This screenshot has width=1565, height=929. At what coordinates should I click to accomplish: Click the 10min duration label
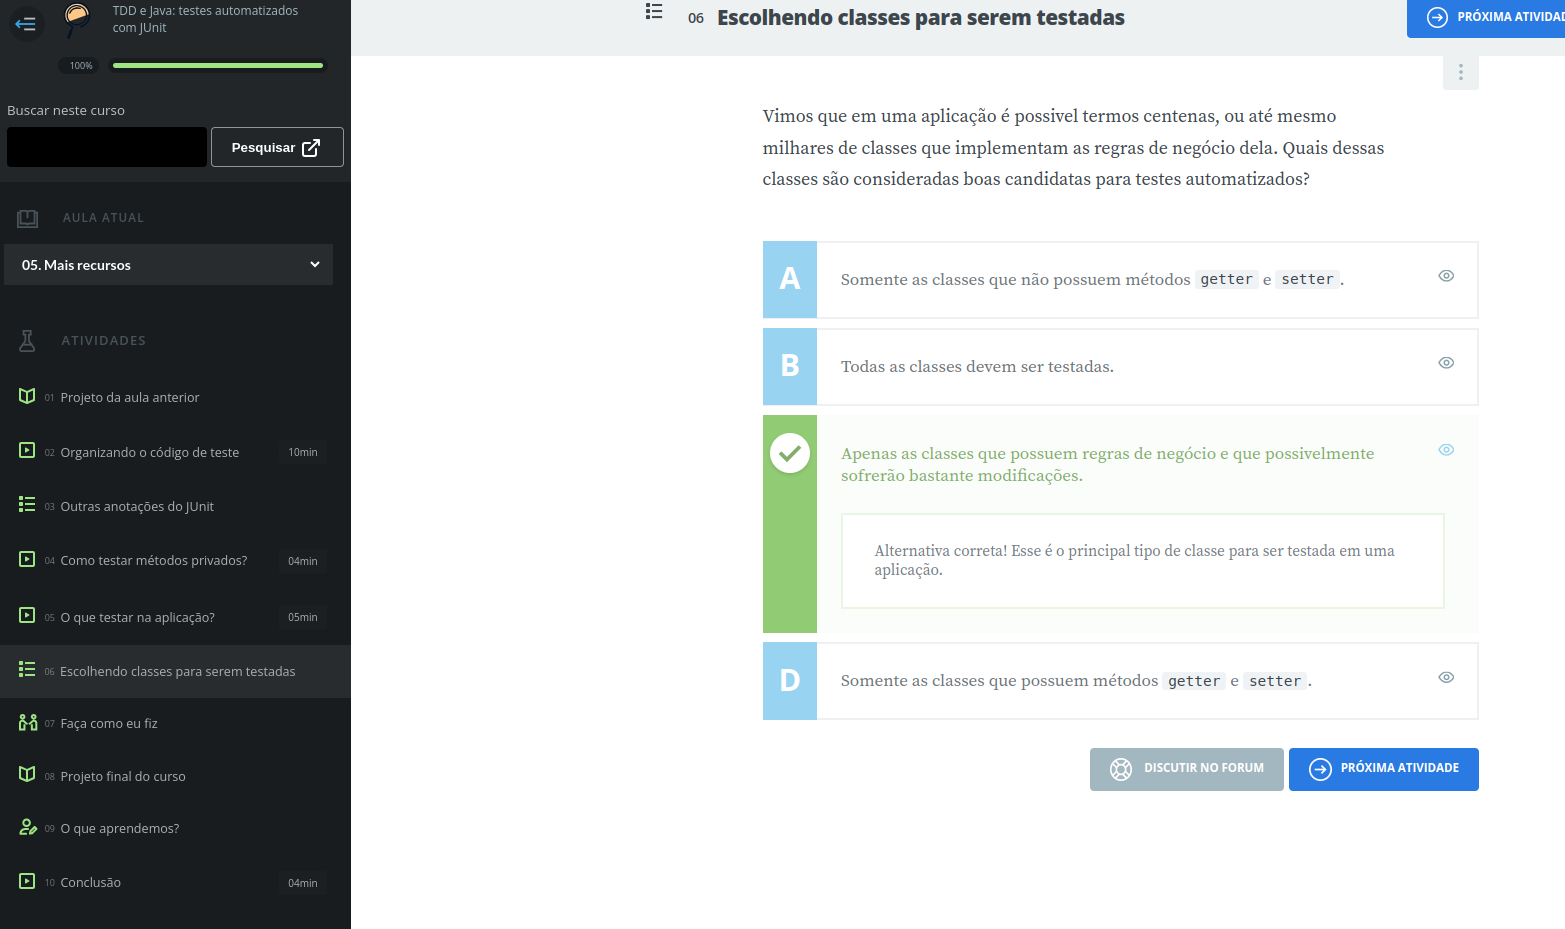click(303, 452)
